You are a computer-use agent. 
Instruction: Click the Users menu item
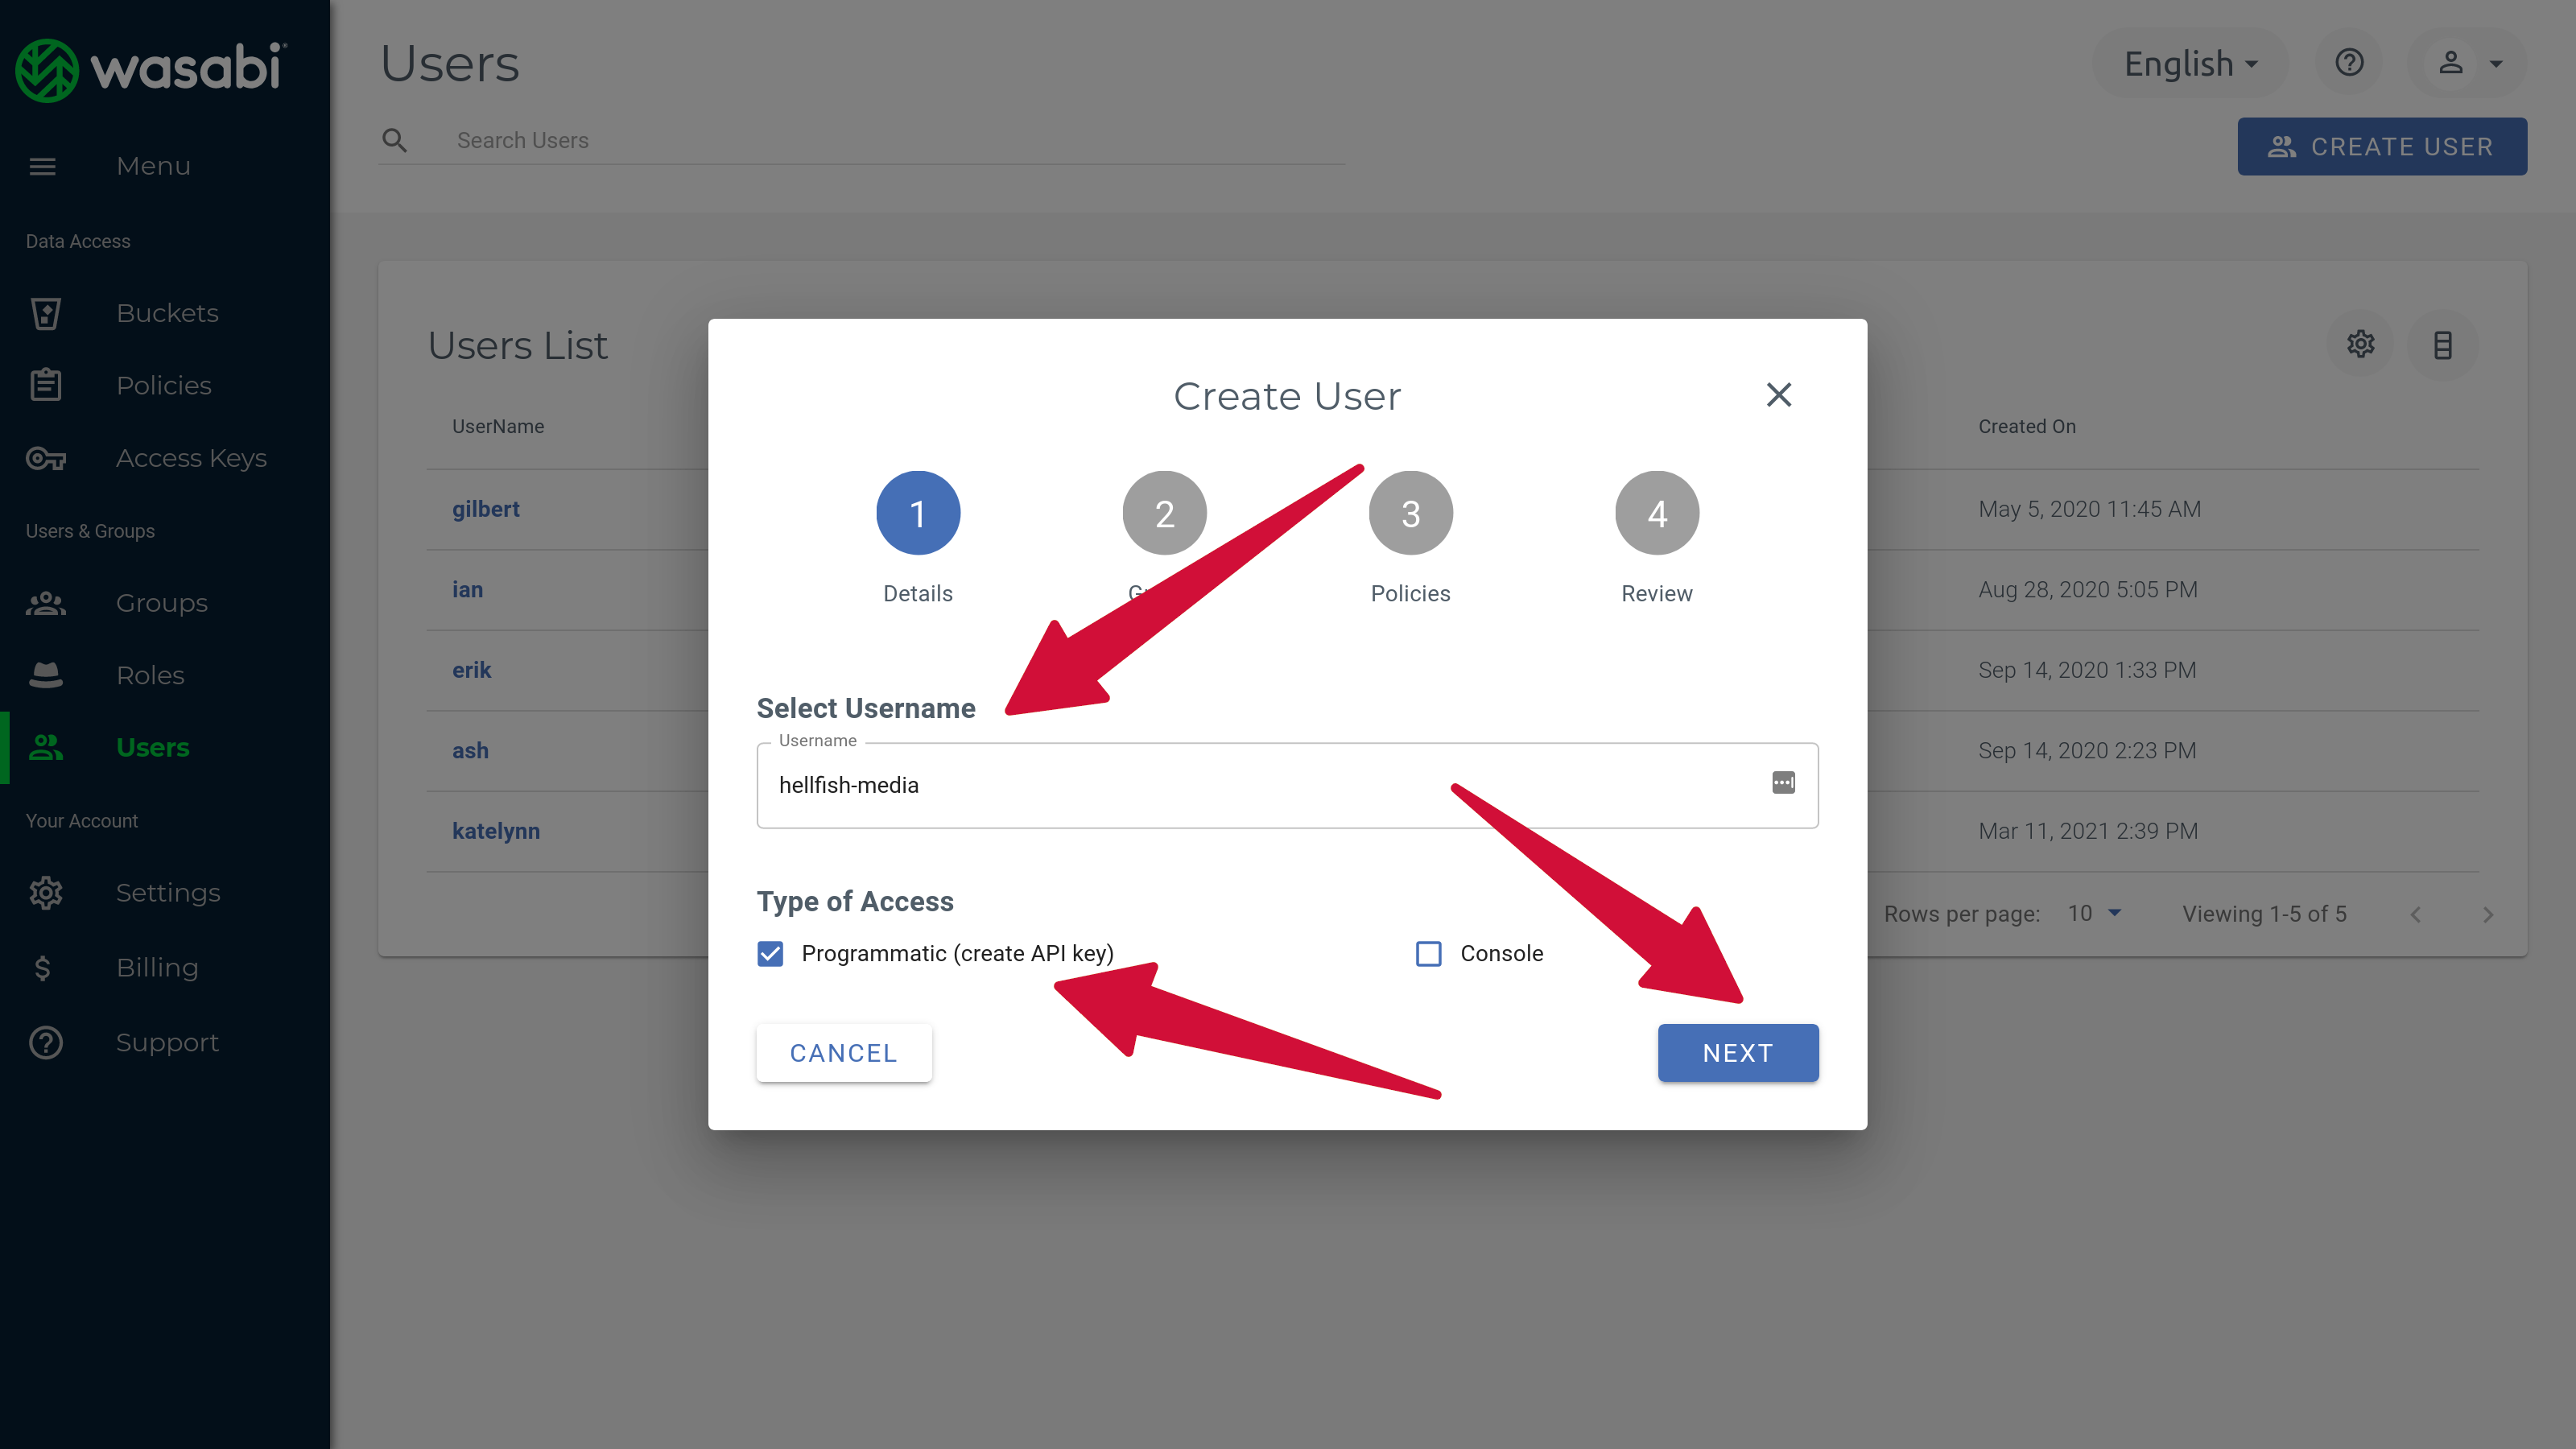pos(152,745)
